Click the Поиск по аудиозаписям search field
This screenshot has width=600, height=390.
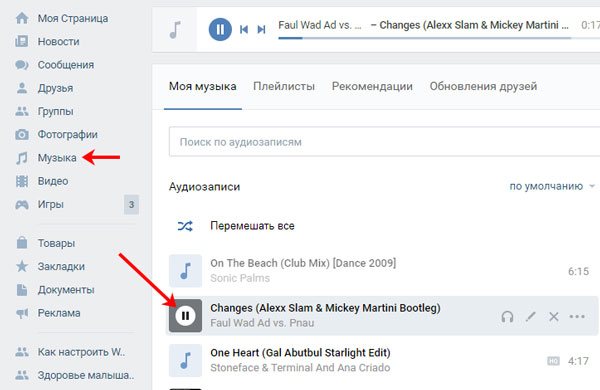pos(384,142)
